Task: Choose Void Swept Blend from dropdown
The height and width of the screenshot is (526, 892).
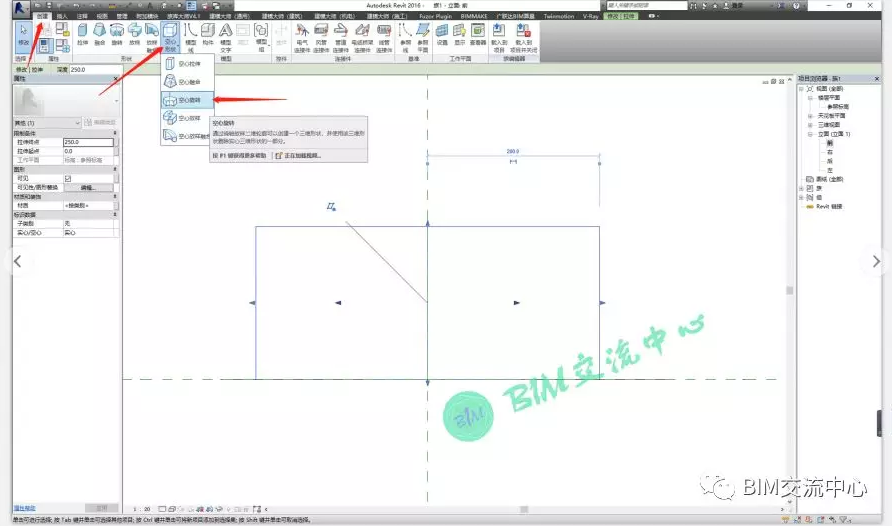Action: click(x=187, y=136)
